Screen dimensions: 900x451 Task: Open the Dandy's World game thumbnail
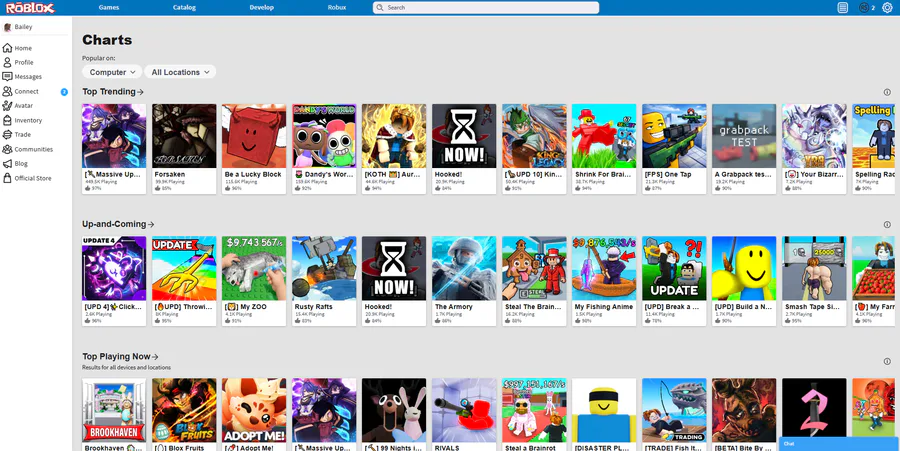324,136
